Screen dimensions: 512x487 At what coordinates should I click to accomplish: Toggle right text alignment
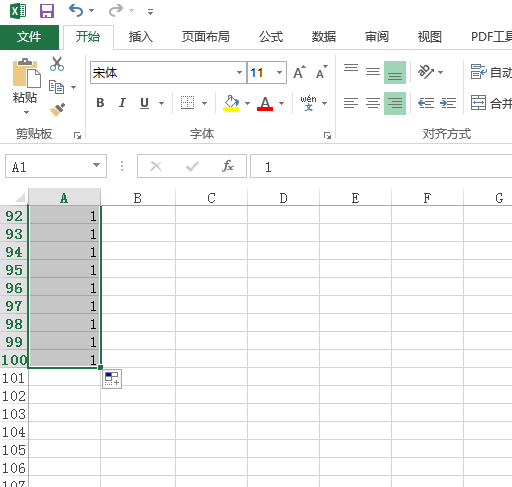395,103
